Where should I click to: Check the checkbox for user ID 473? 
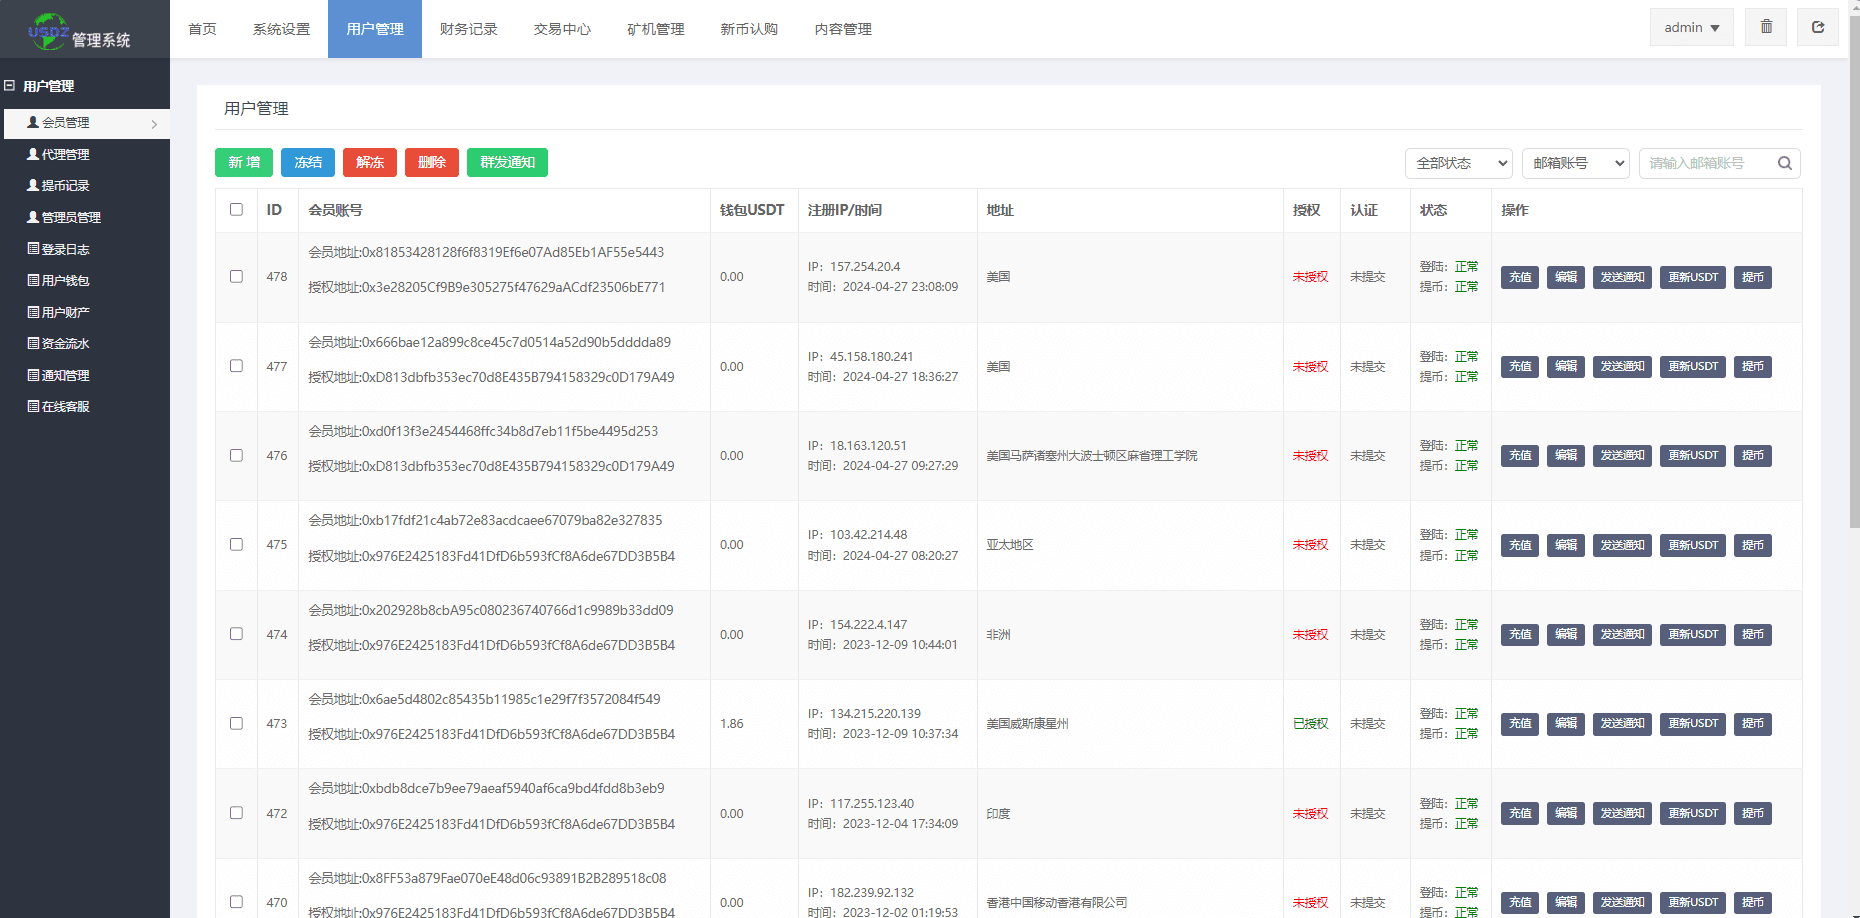(x=236, y=723)
